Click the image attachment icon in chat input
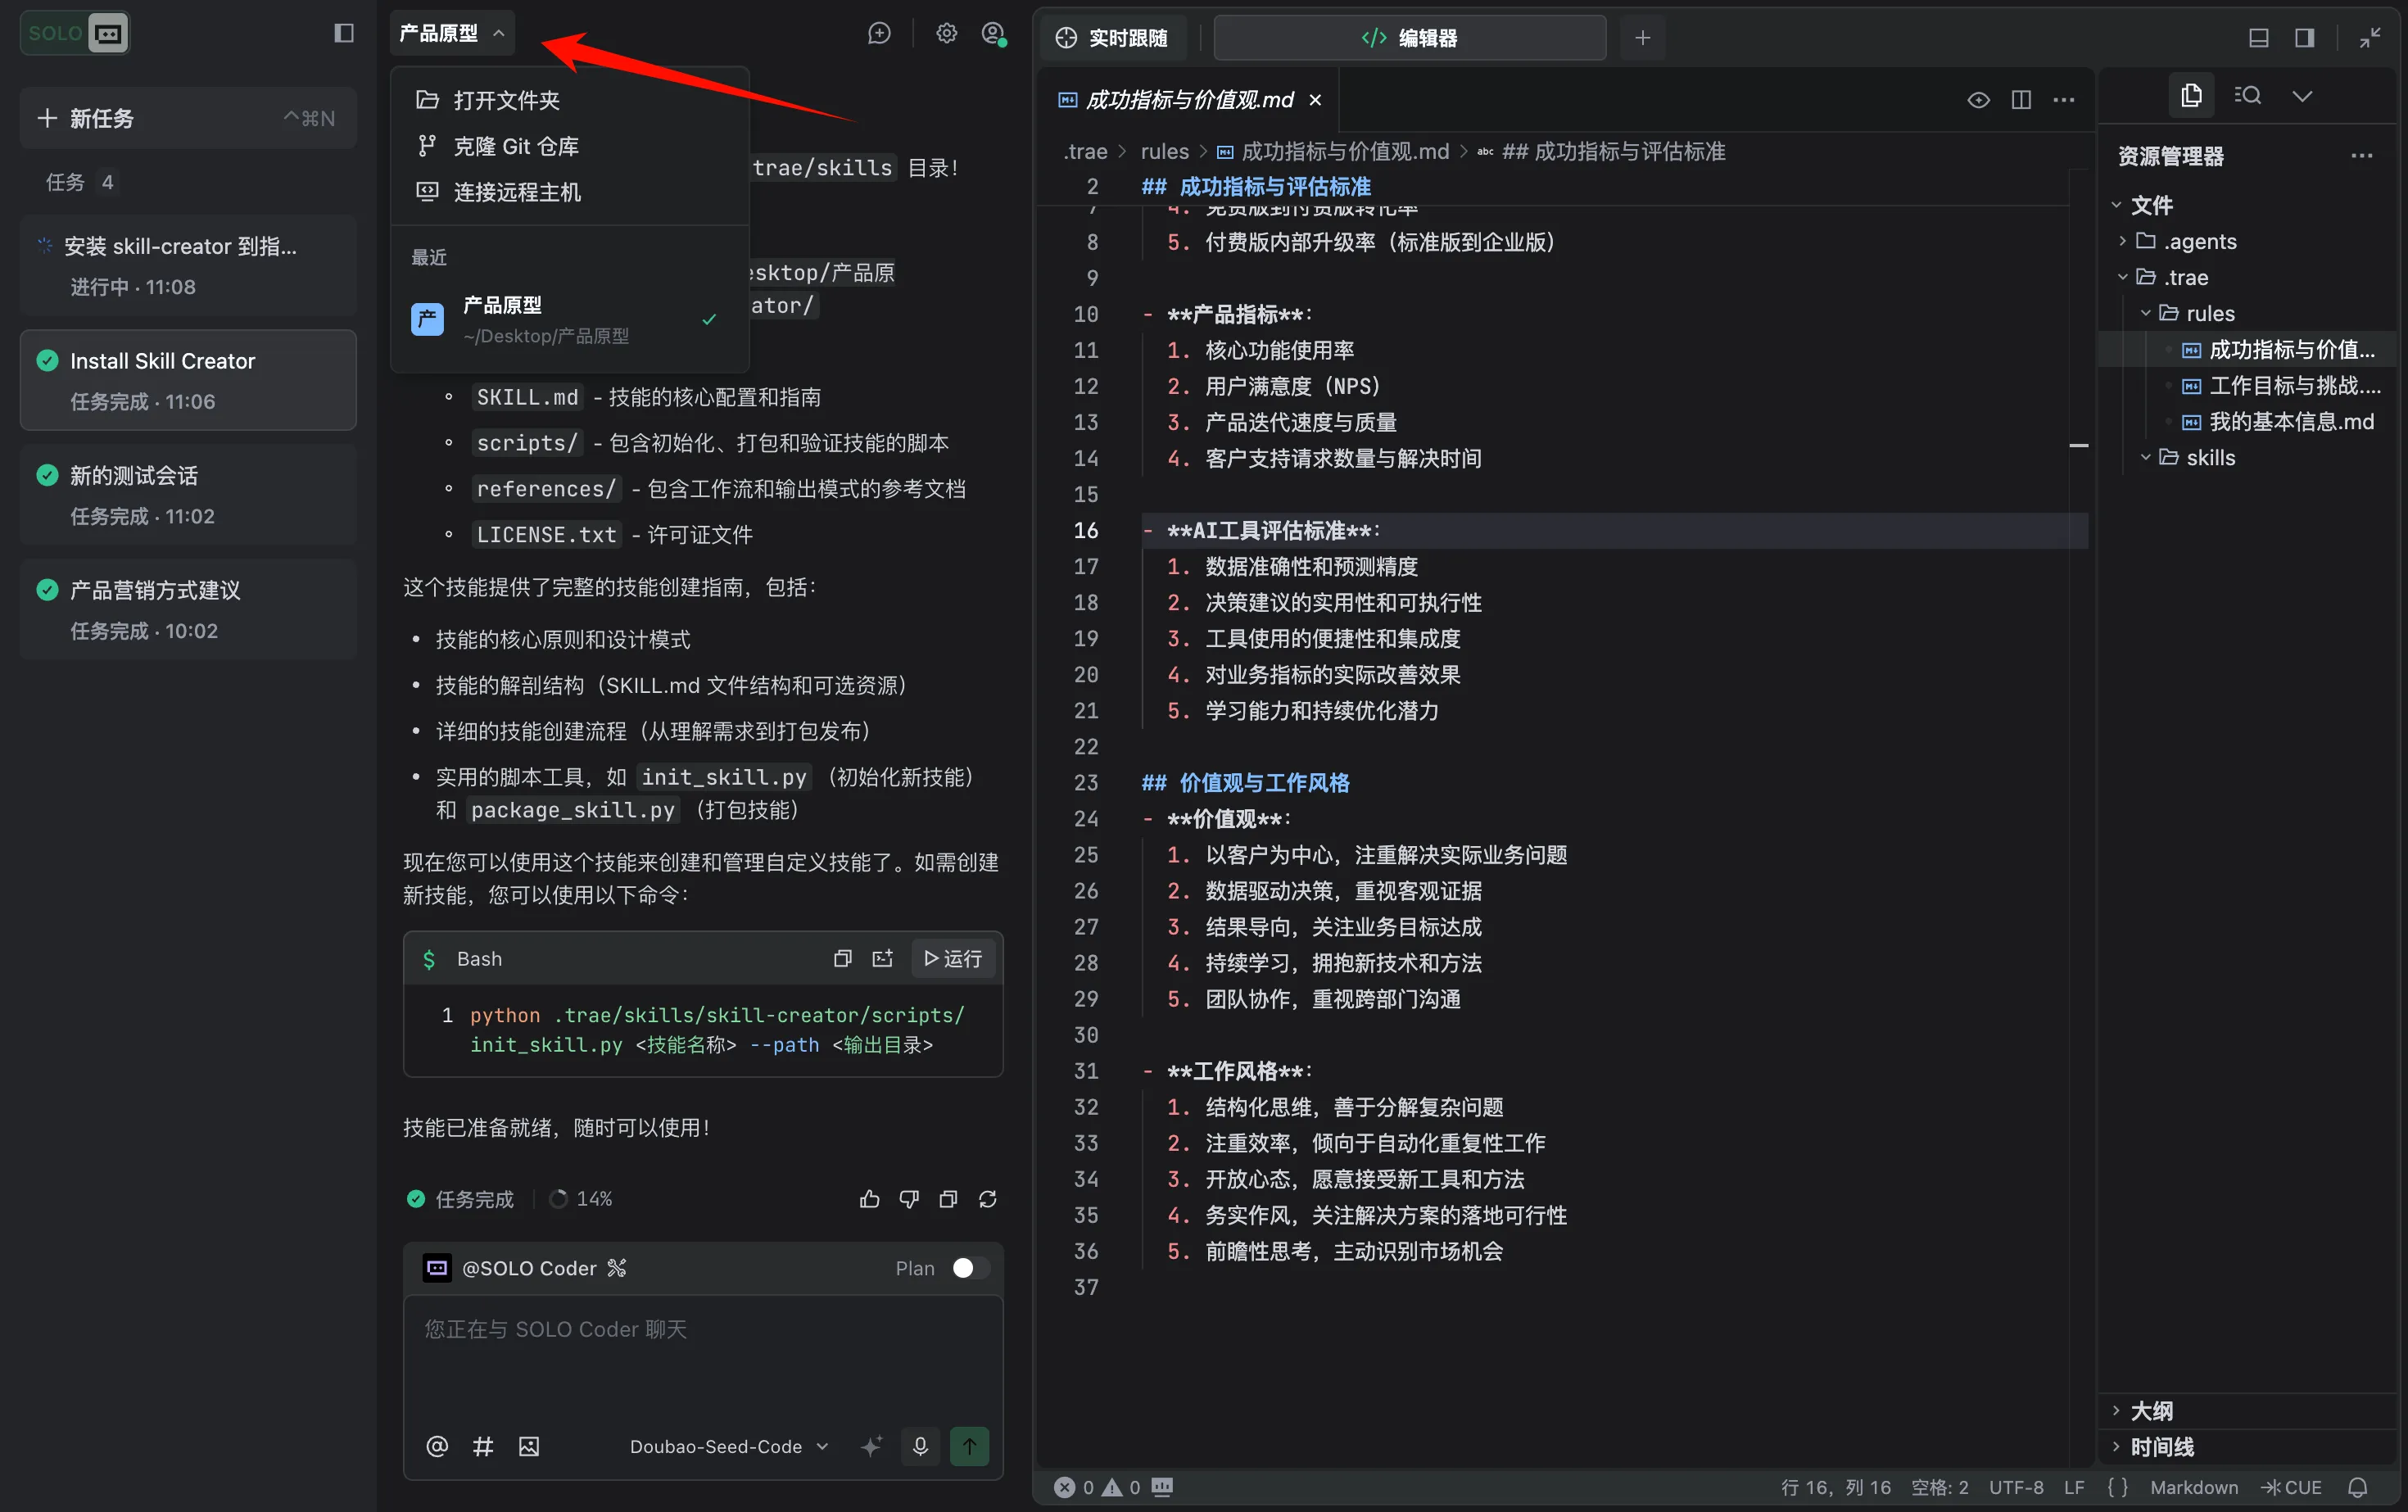The image size is (2408, 1512). pyautogui.click(x=529, y=1446)
